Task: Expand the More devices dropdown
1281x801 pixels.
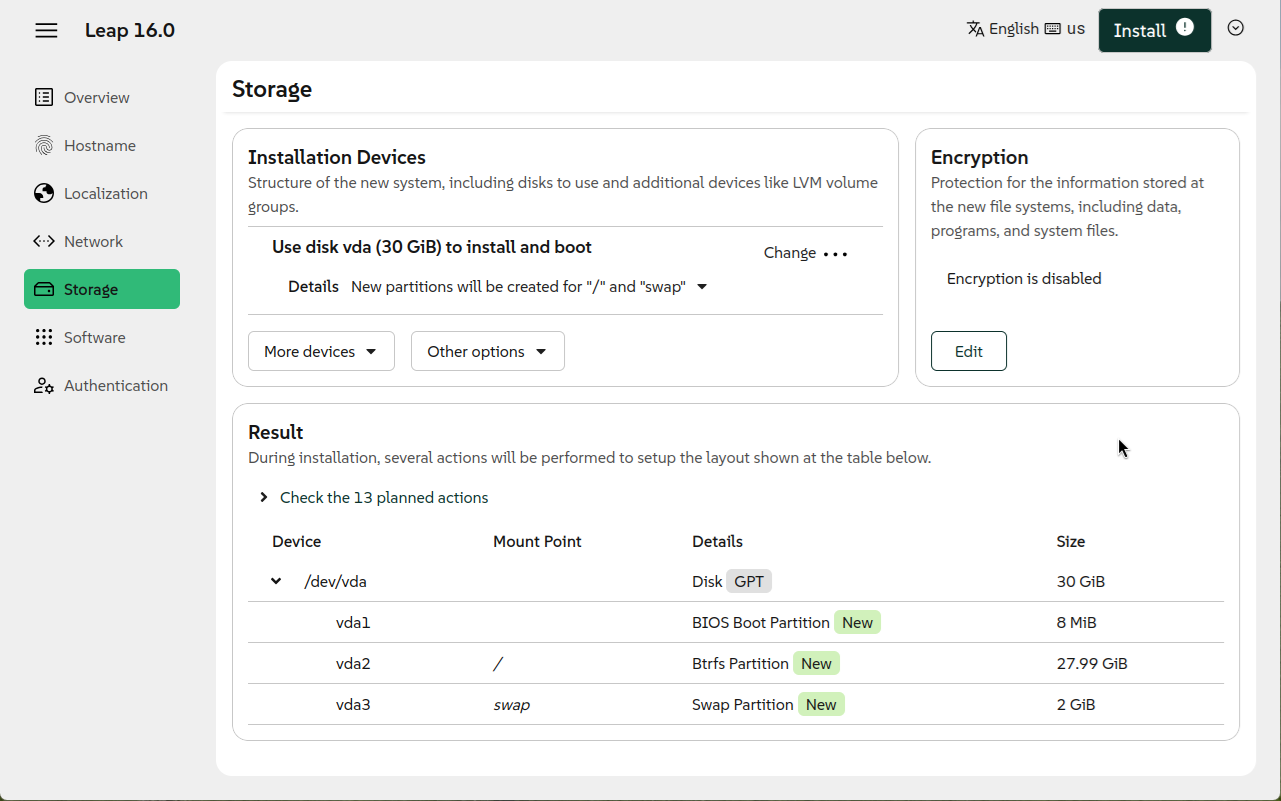Action: 321,351
